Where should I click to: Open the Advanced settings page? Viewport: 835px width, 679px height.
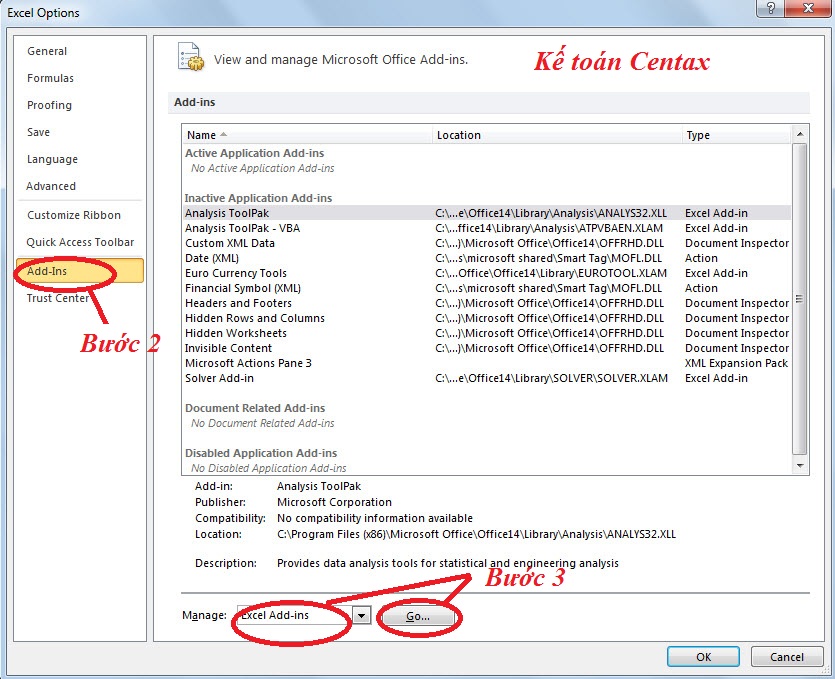point(54,186)
